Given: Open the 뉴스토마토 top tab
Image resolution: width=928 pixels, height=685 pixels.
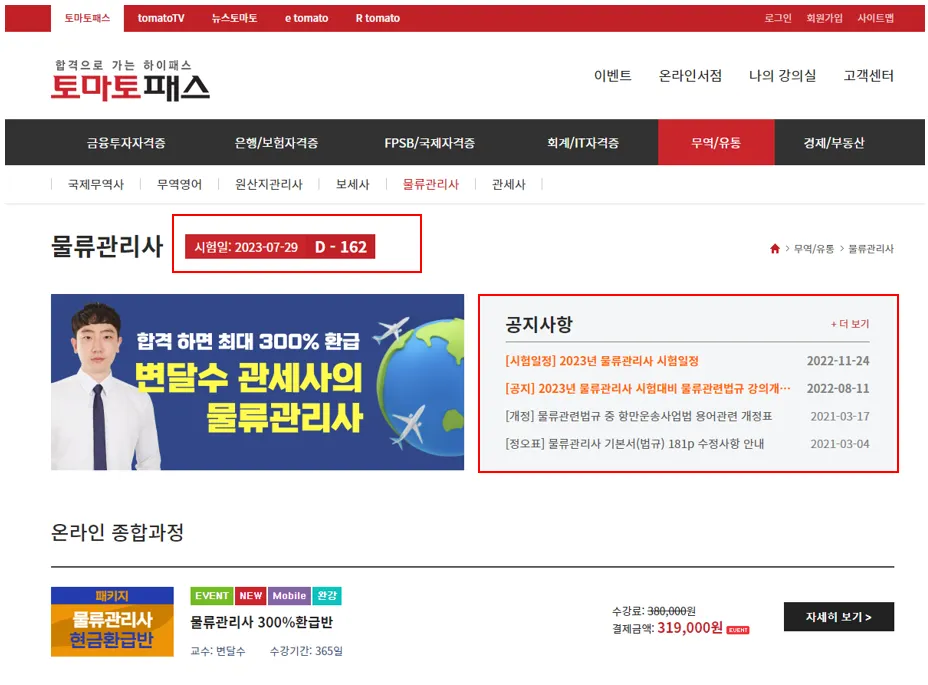Looking at the screenshot, I should tap(234, 18).
